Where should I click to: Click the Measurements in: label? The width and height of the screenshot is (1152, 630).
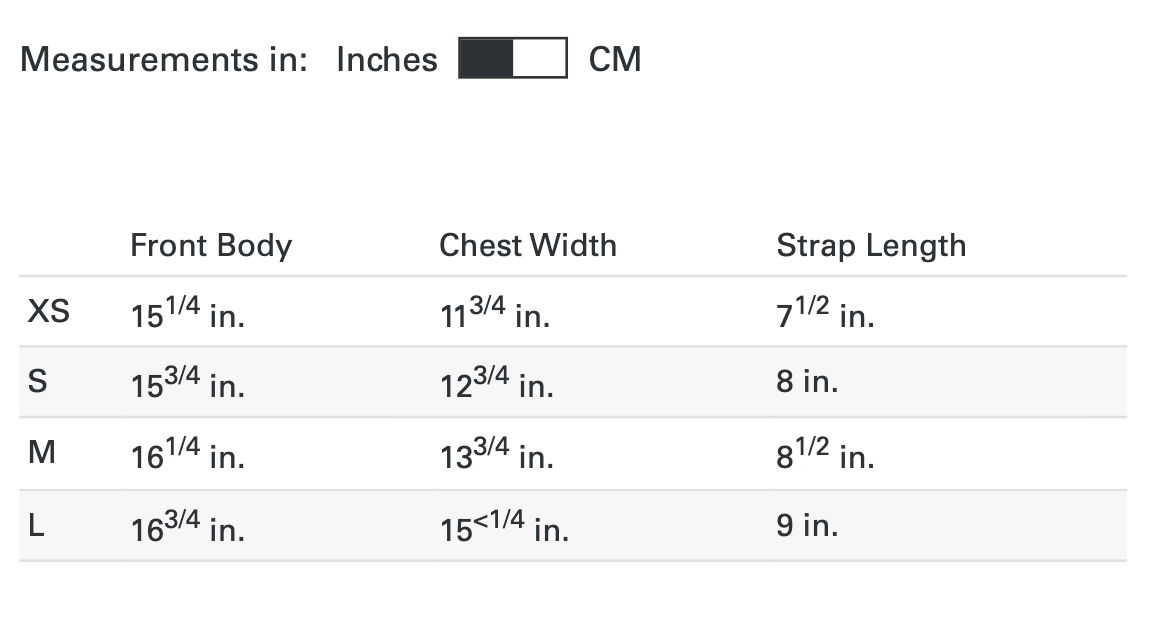[164, 60]
